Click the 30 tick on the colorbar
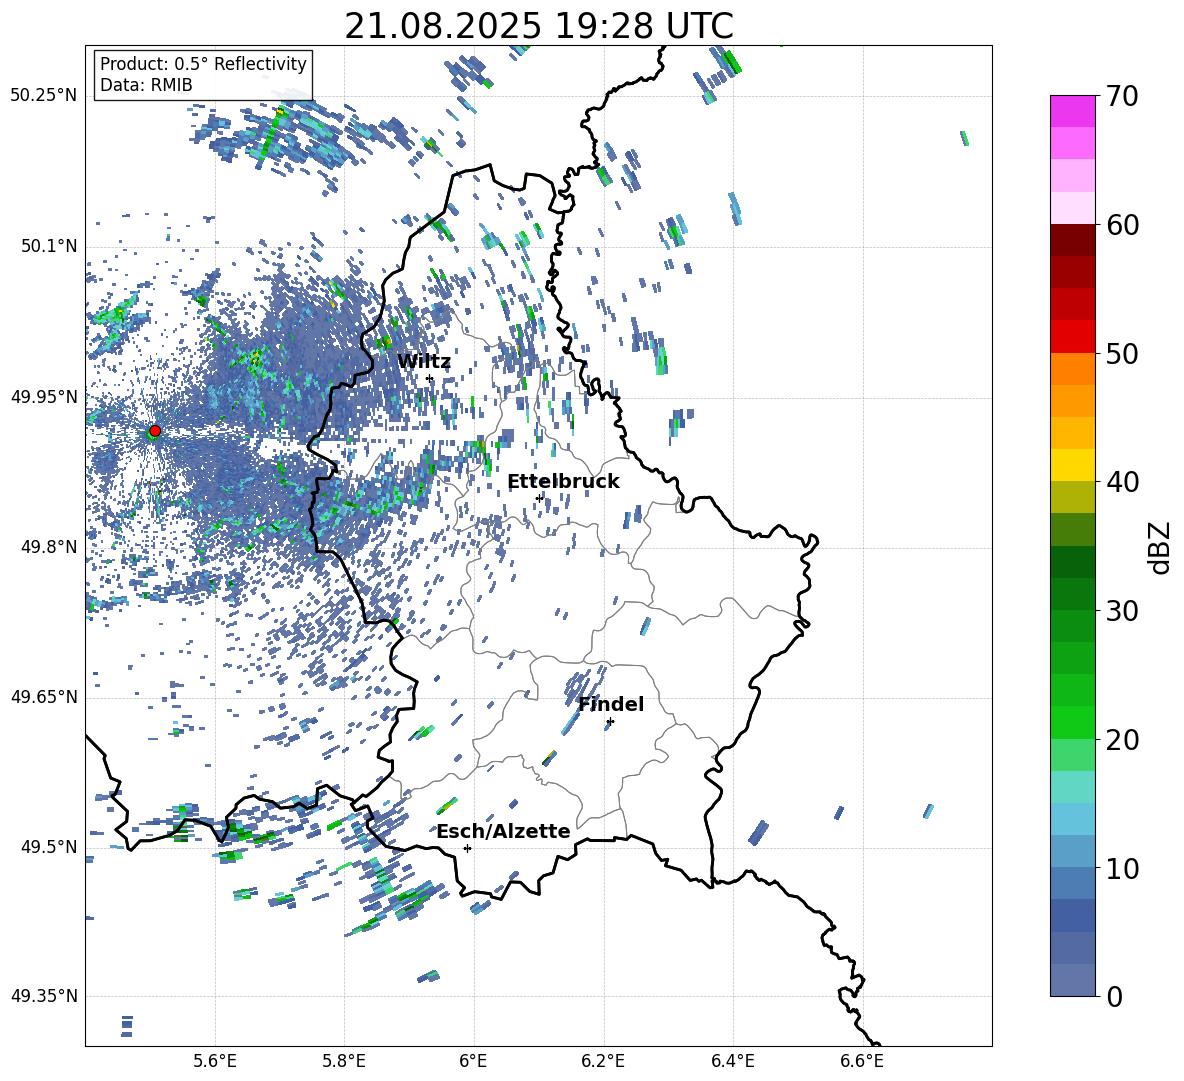The height and width of the screenshot is (1081, 1184). [x=1122, y=611]
